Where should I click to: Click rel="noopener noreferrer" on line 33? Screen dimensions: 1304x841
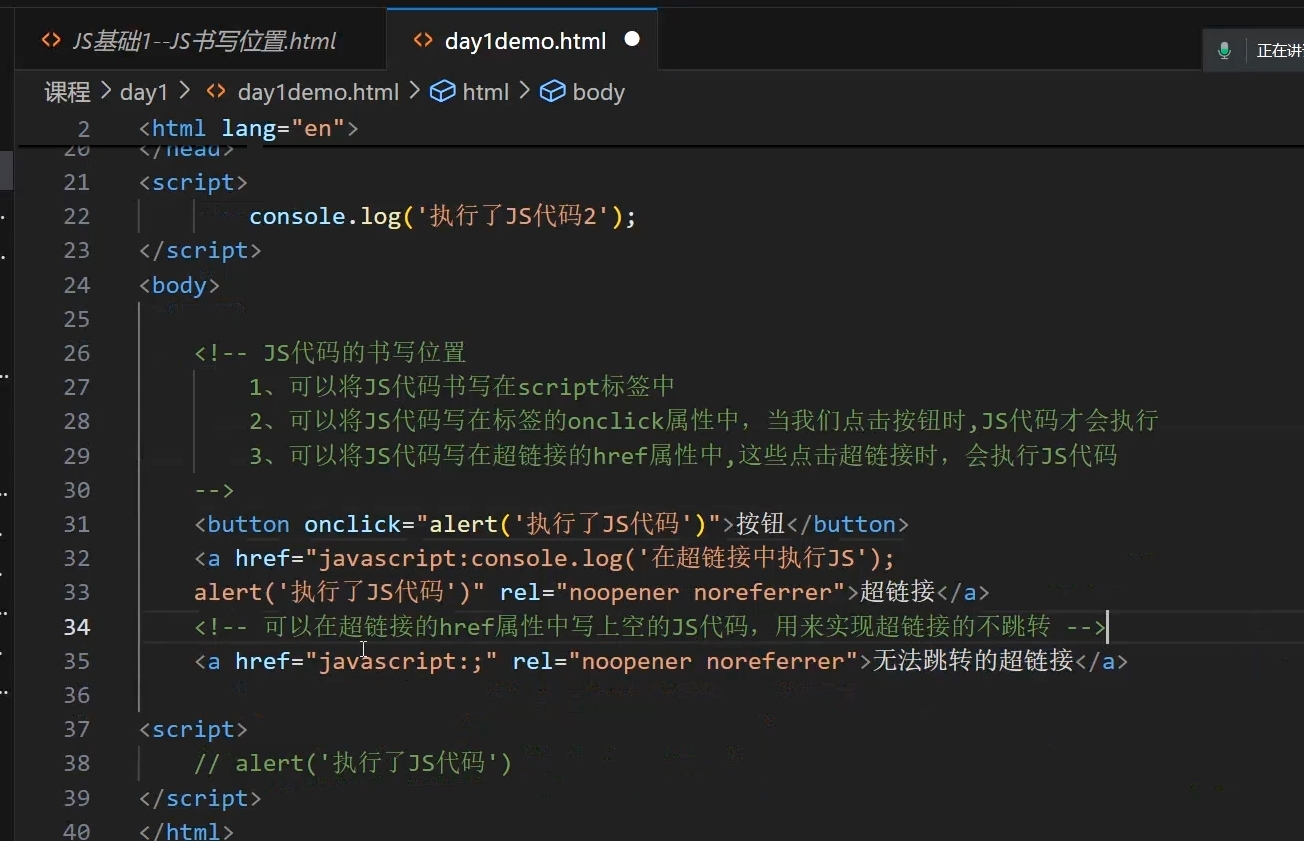672,593
